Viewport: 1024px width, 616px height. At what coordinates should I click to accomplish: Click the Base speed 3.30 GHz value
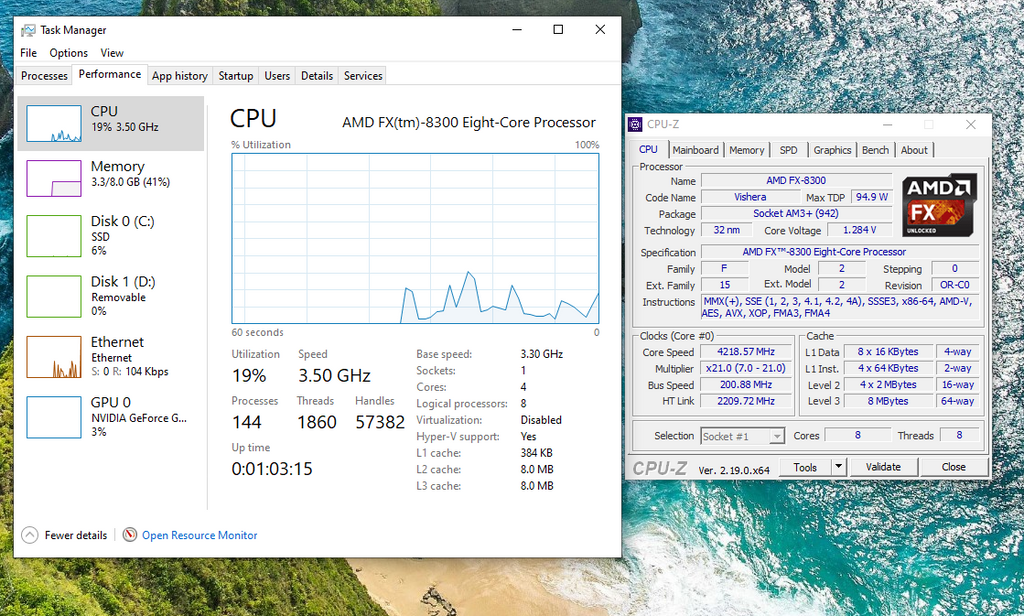(x=541, y=354)
